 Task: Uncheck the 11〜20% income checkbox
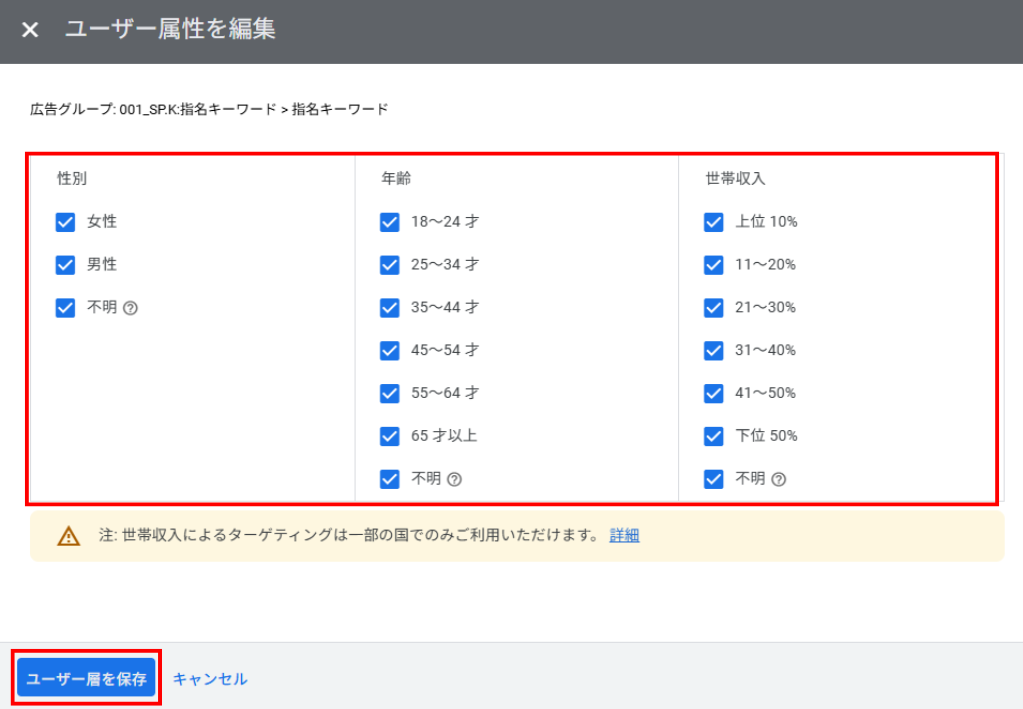[x=714, y=265]
